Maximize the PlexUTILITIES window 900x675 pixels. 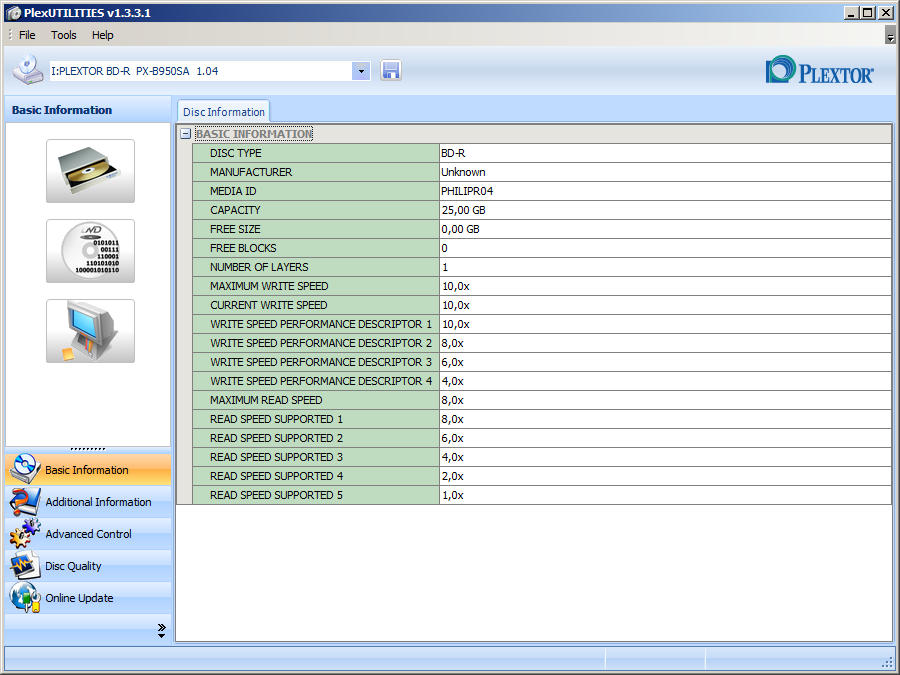[x=868, y=13]
